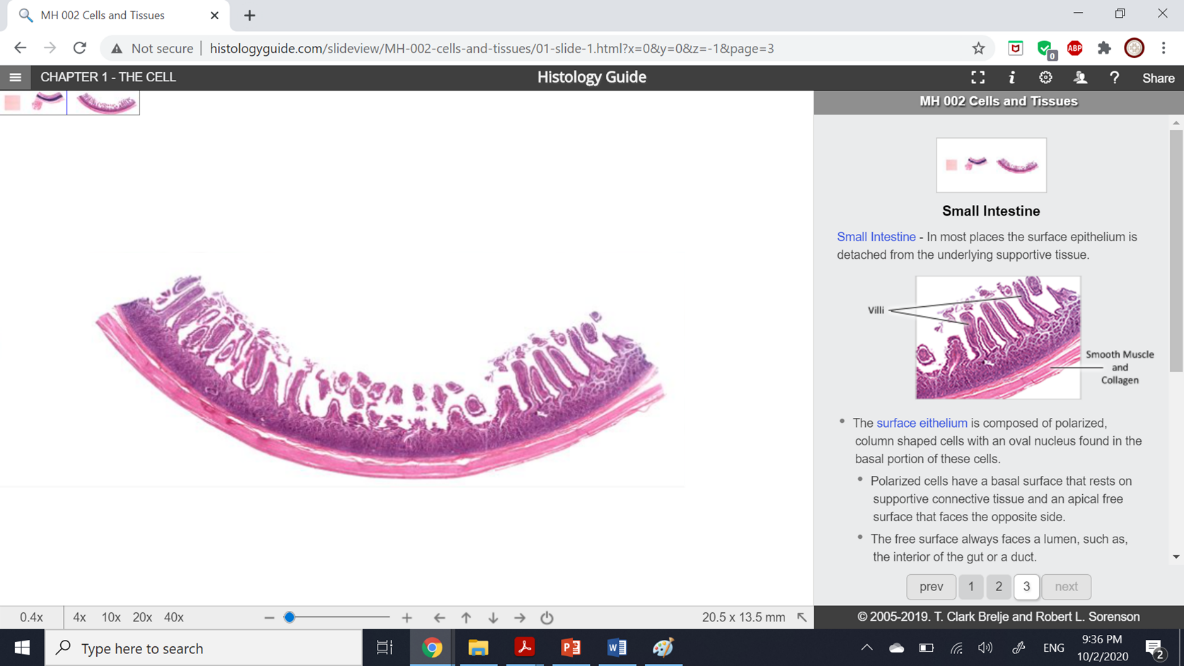Reset the slide view with power icon
Image resolution: width=1184 pixels, height=666 pixels.
(x=547, y=618)
